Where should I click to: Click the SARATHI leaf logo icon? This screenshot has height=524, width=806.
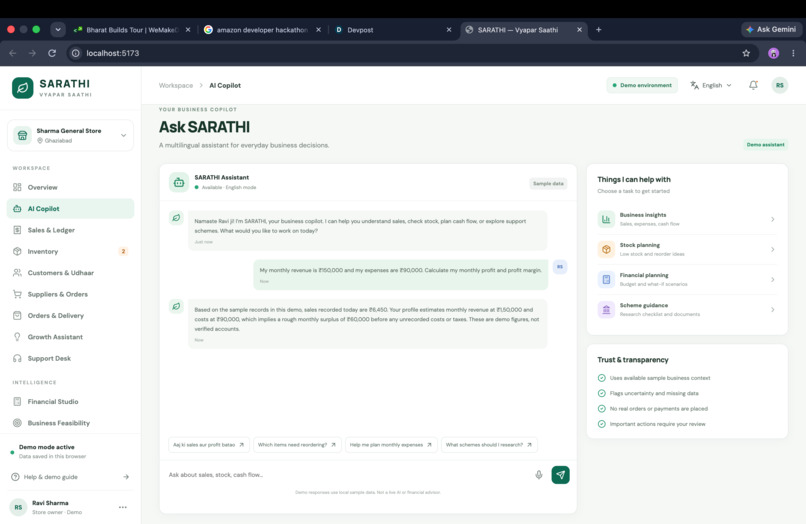[x=23, y=88]
